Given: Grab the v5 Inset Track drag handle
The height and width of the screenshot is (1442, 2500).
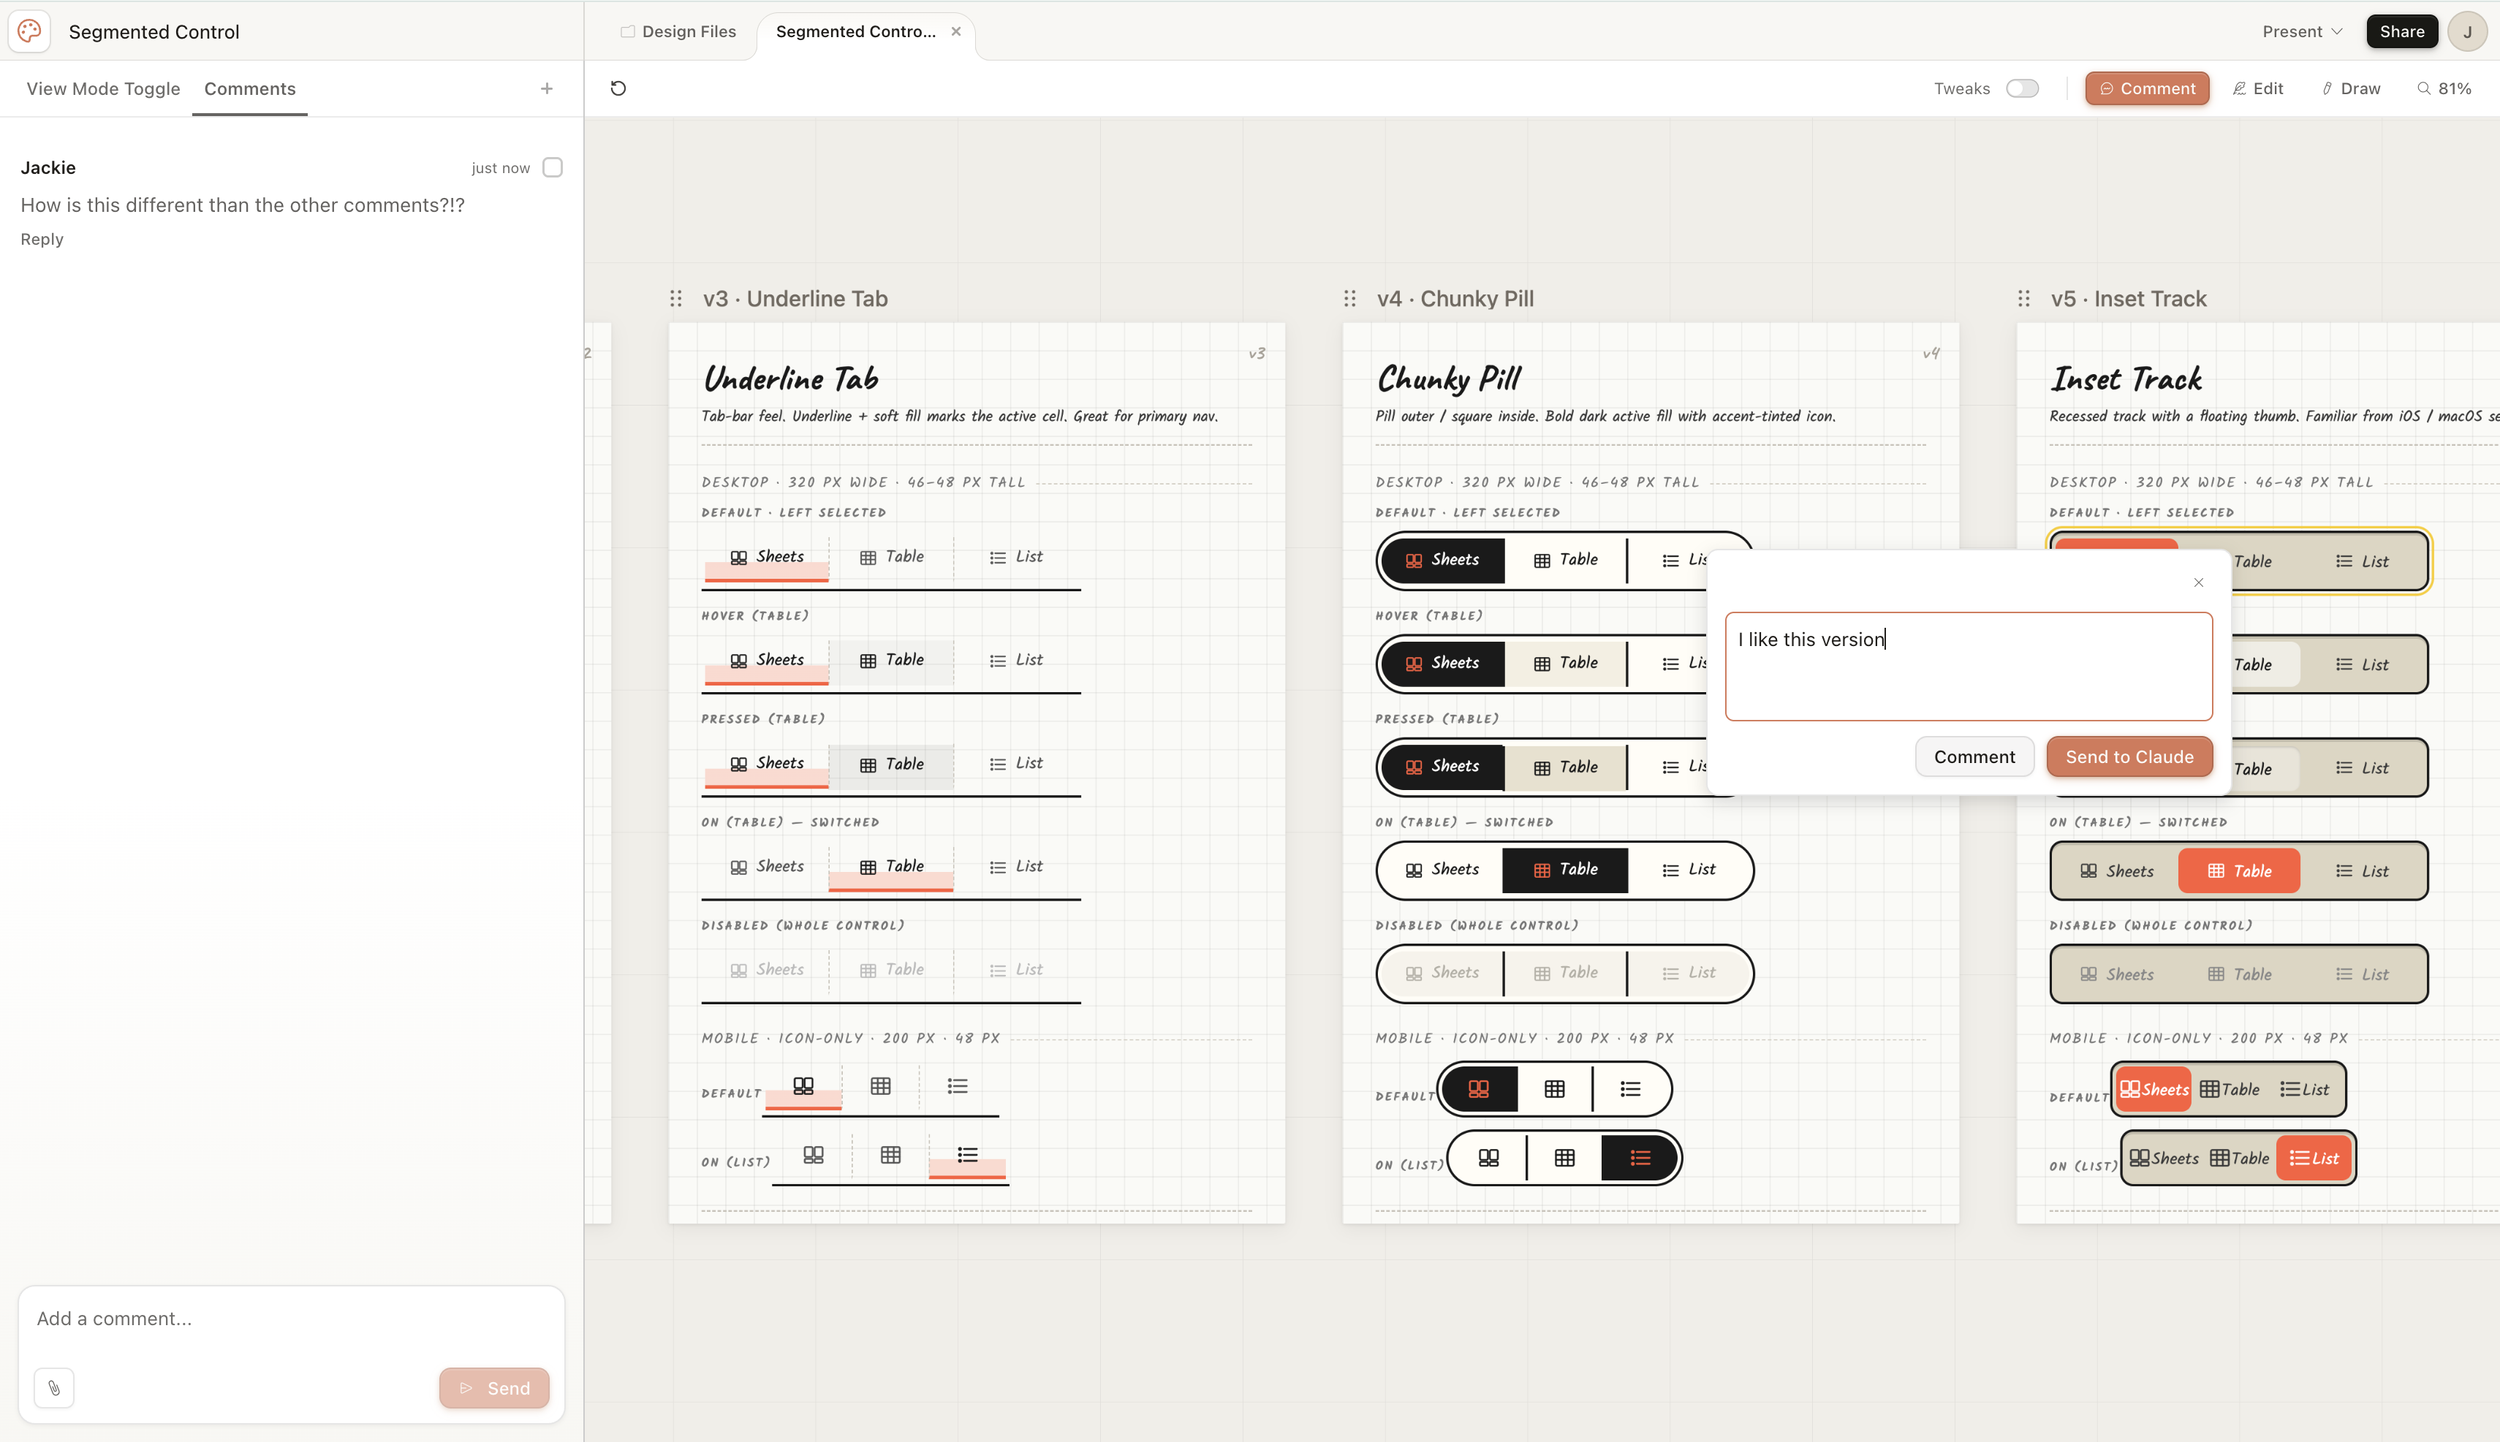Looking at the screenshot, I should (2024, 298).
